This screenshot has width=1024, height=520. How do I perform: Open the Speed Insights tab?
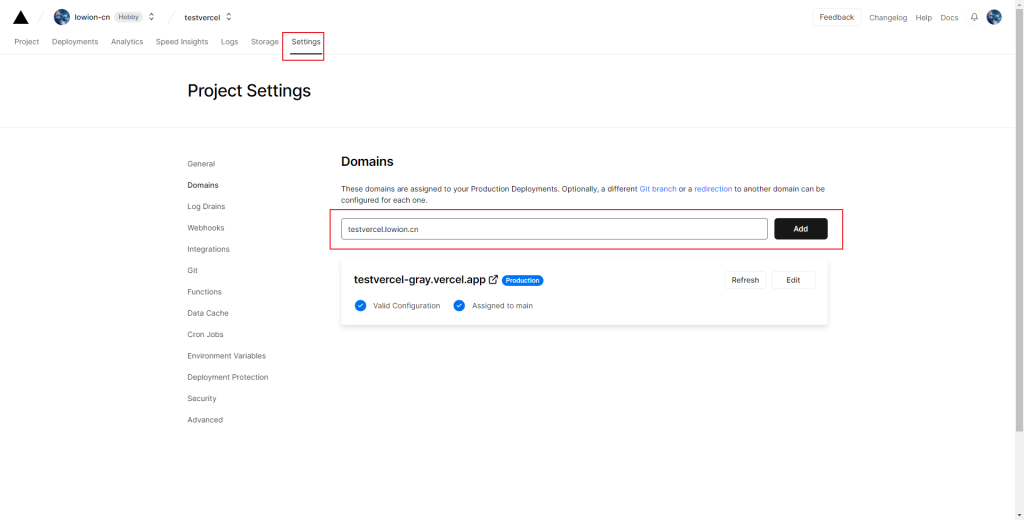click(182, 42)
